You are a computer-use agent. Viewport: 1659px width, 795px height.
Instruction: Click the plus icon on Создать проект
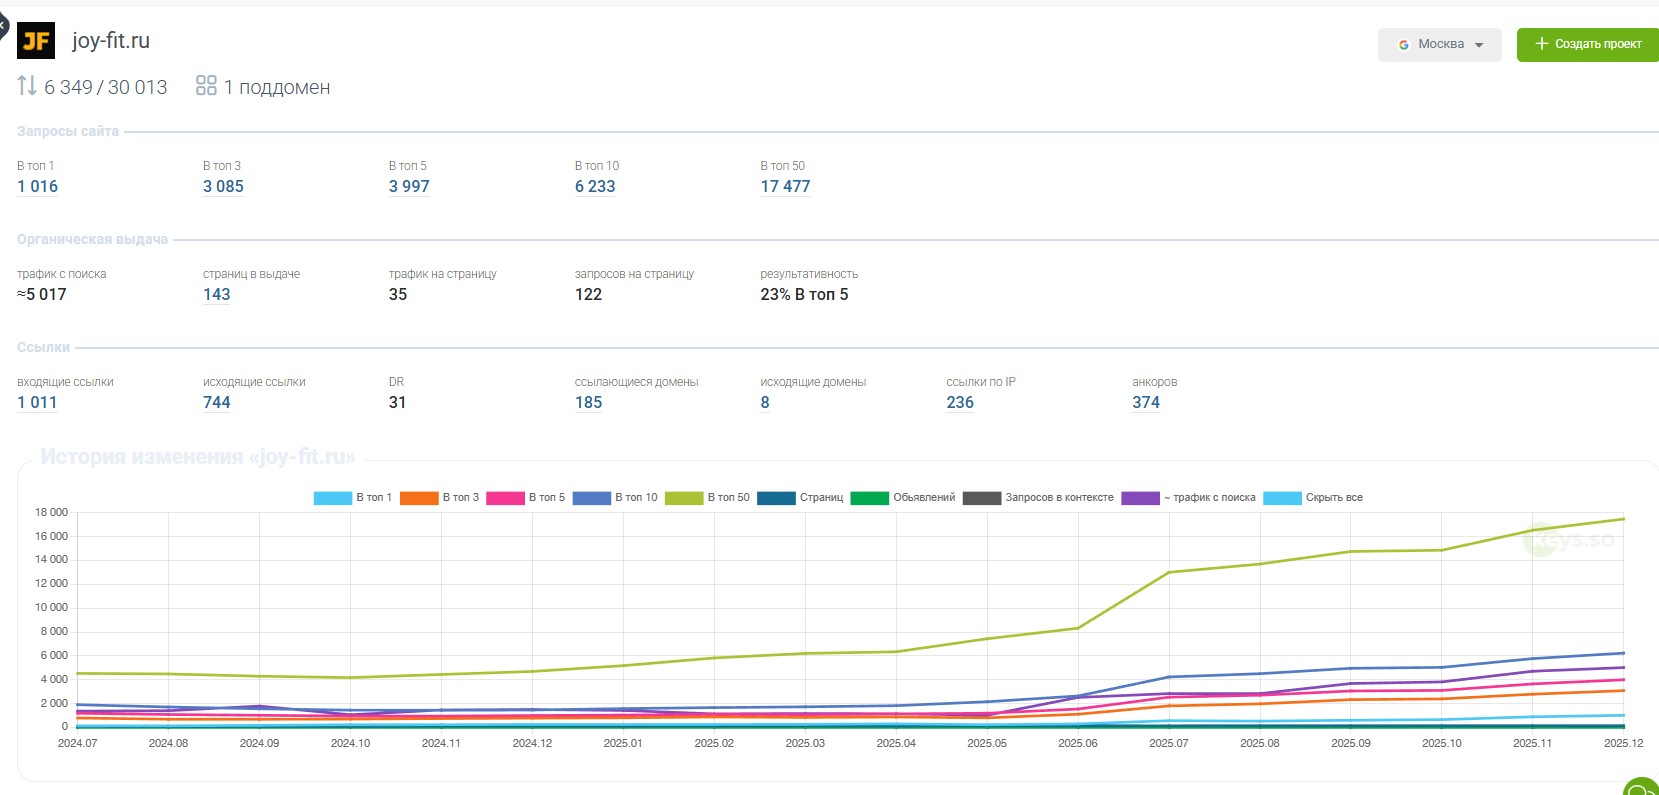[1541, 44]
